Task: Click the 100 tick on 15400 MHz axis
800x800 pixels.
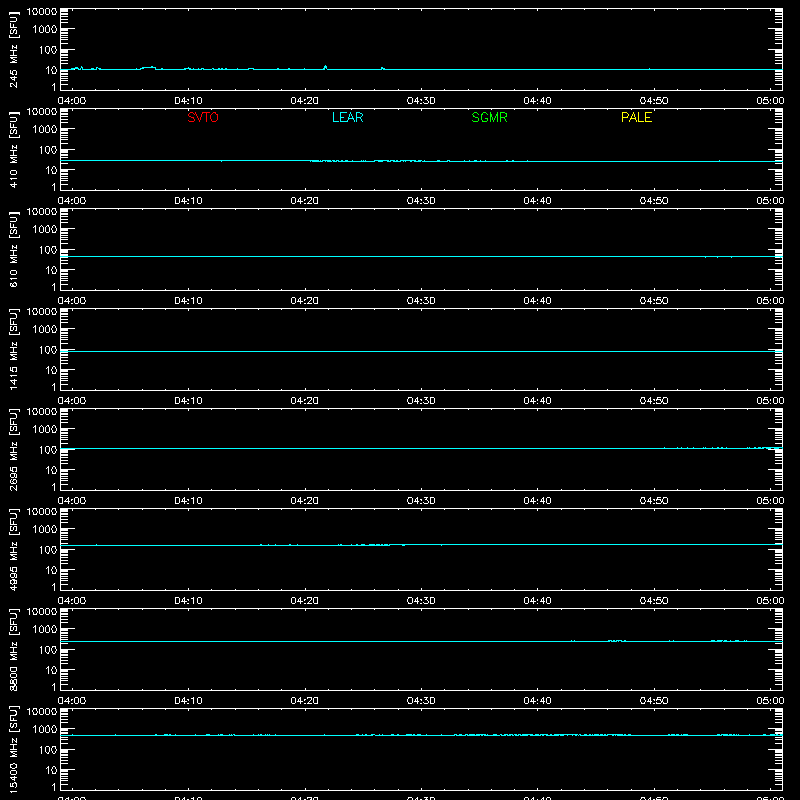Action: (48, 750)
